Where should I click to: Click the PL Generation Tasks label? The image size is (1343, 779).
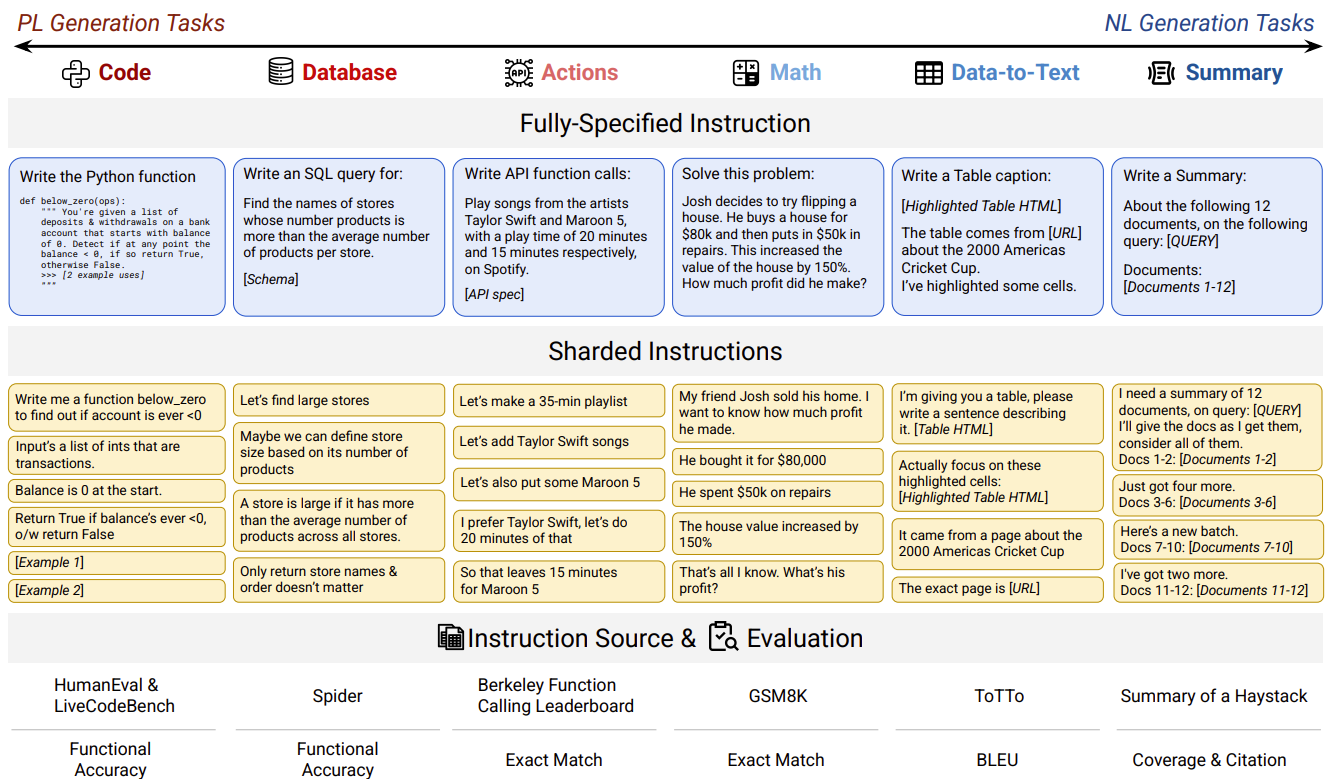coord(122,23)
